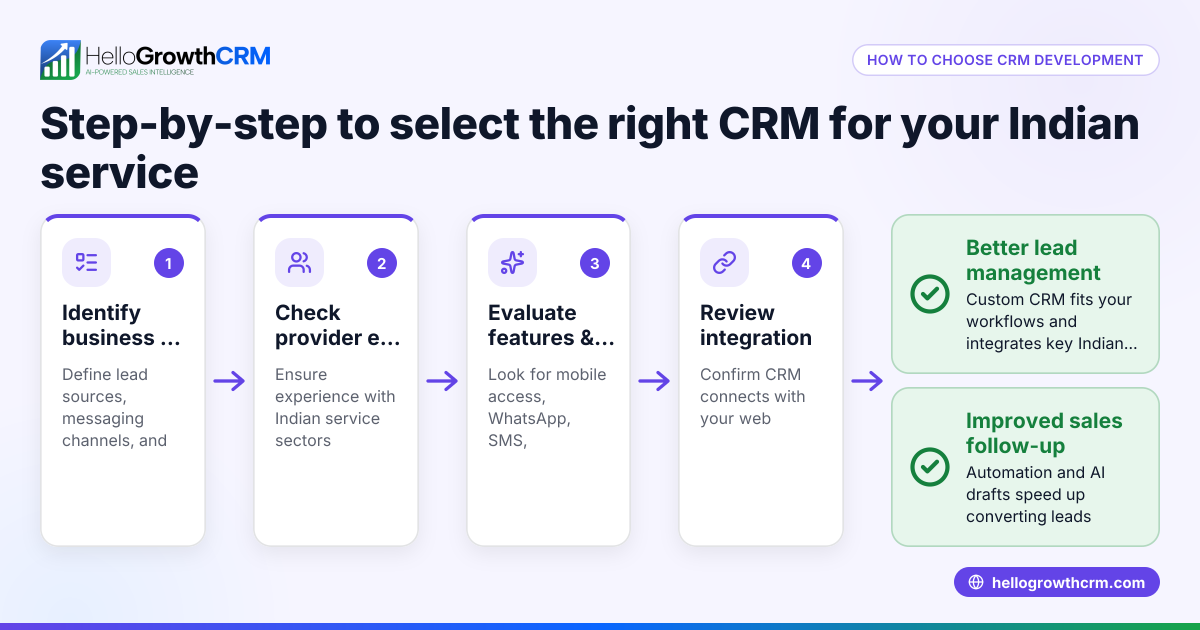
Task: Click the checklist icon in Identify business card
Action: 87,263
